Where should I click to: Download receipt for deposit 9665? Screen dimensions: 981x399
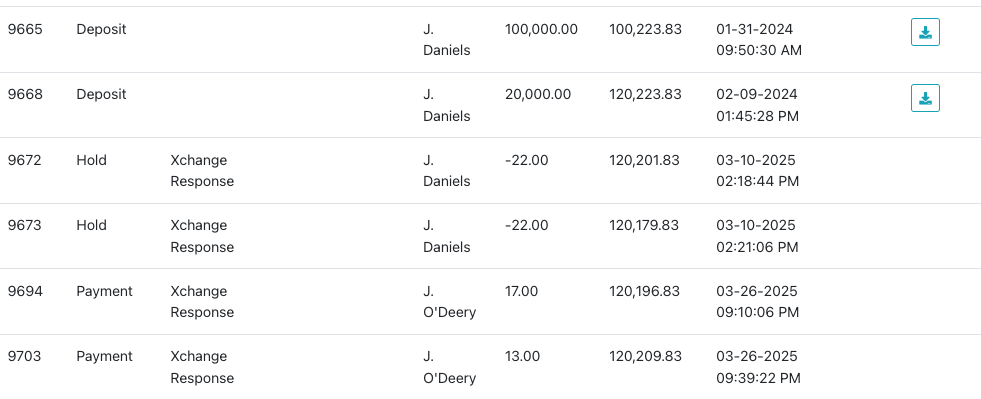coord(925,32)
